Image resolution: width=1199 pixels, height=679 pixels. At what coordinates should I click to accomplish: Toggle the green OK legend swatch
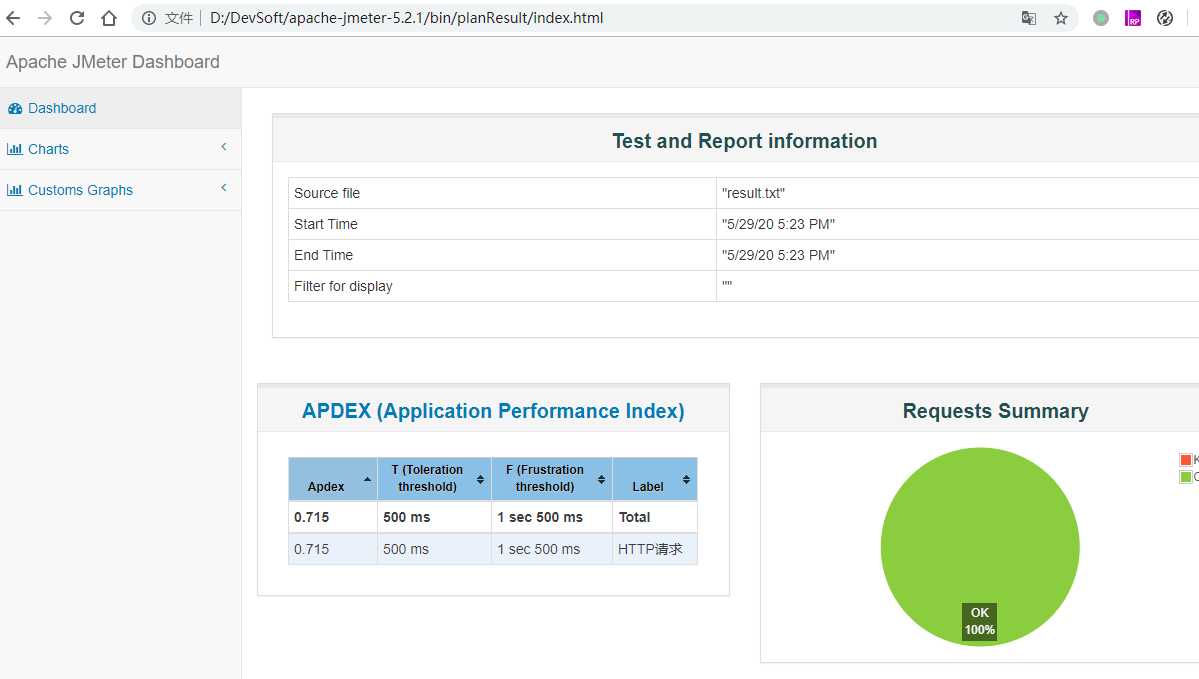[x=1186, y=477]
